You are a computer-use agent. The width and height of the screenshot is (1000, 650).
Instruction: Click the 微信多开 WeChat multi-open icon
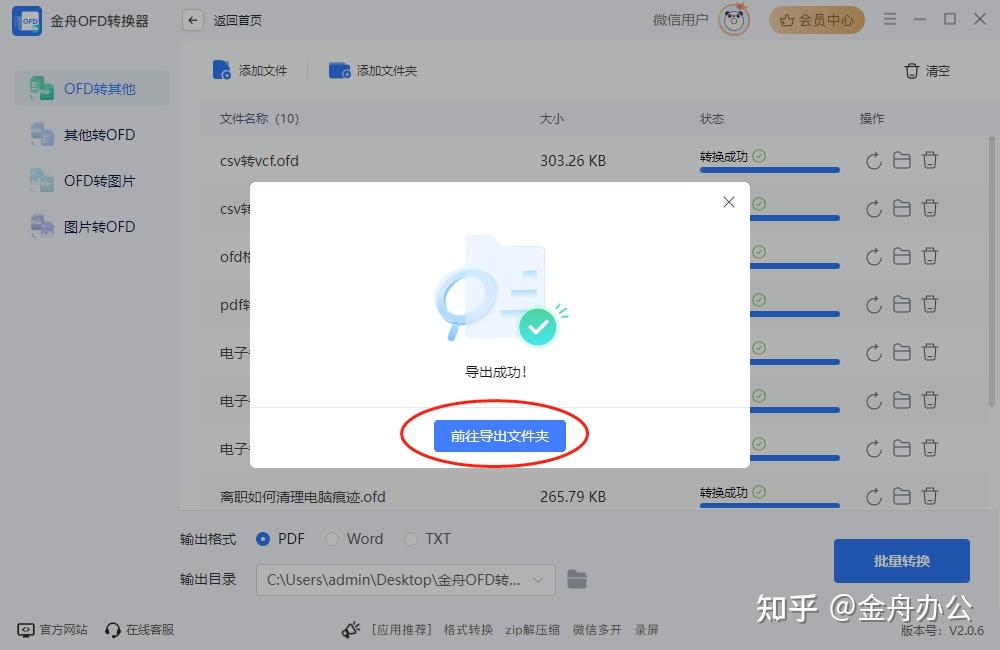point(598,630)
